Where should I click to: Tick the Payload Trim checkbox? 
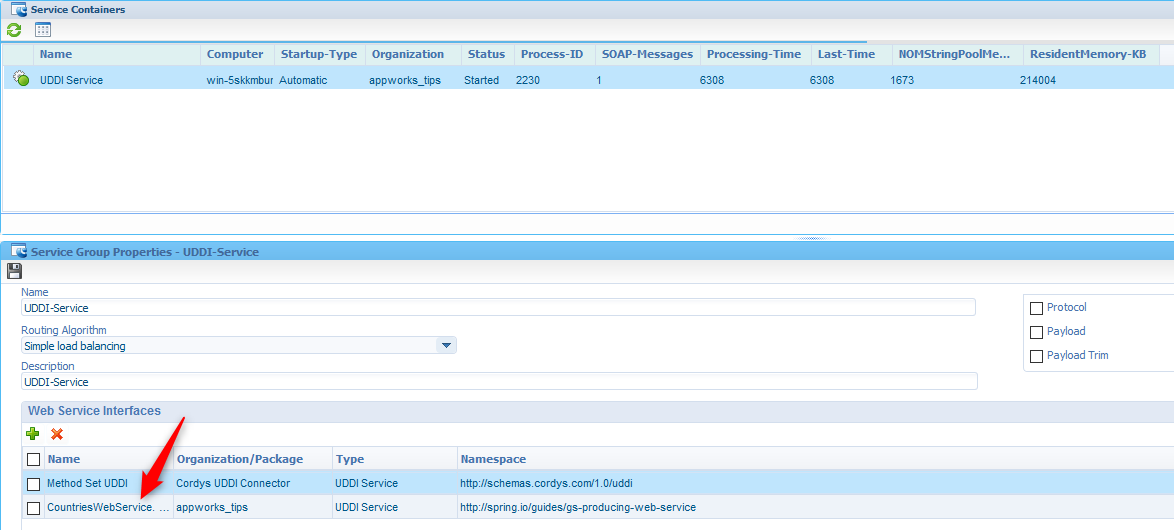(x=1036, y=356)
